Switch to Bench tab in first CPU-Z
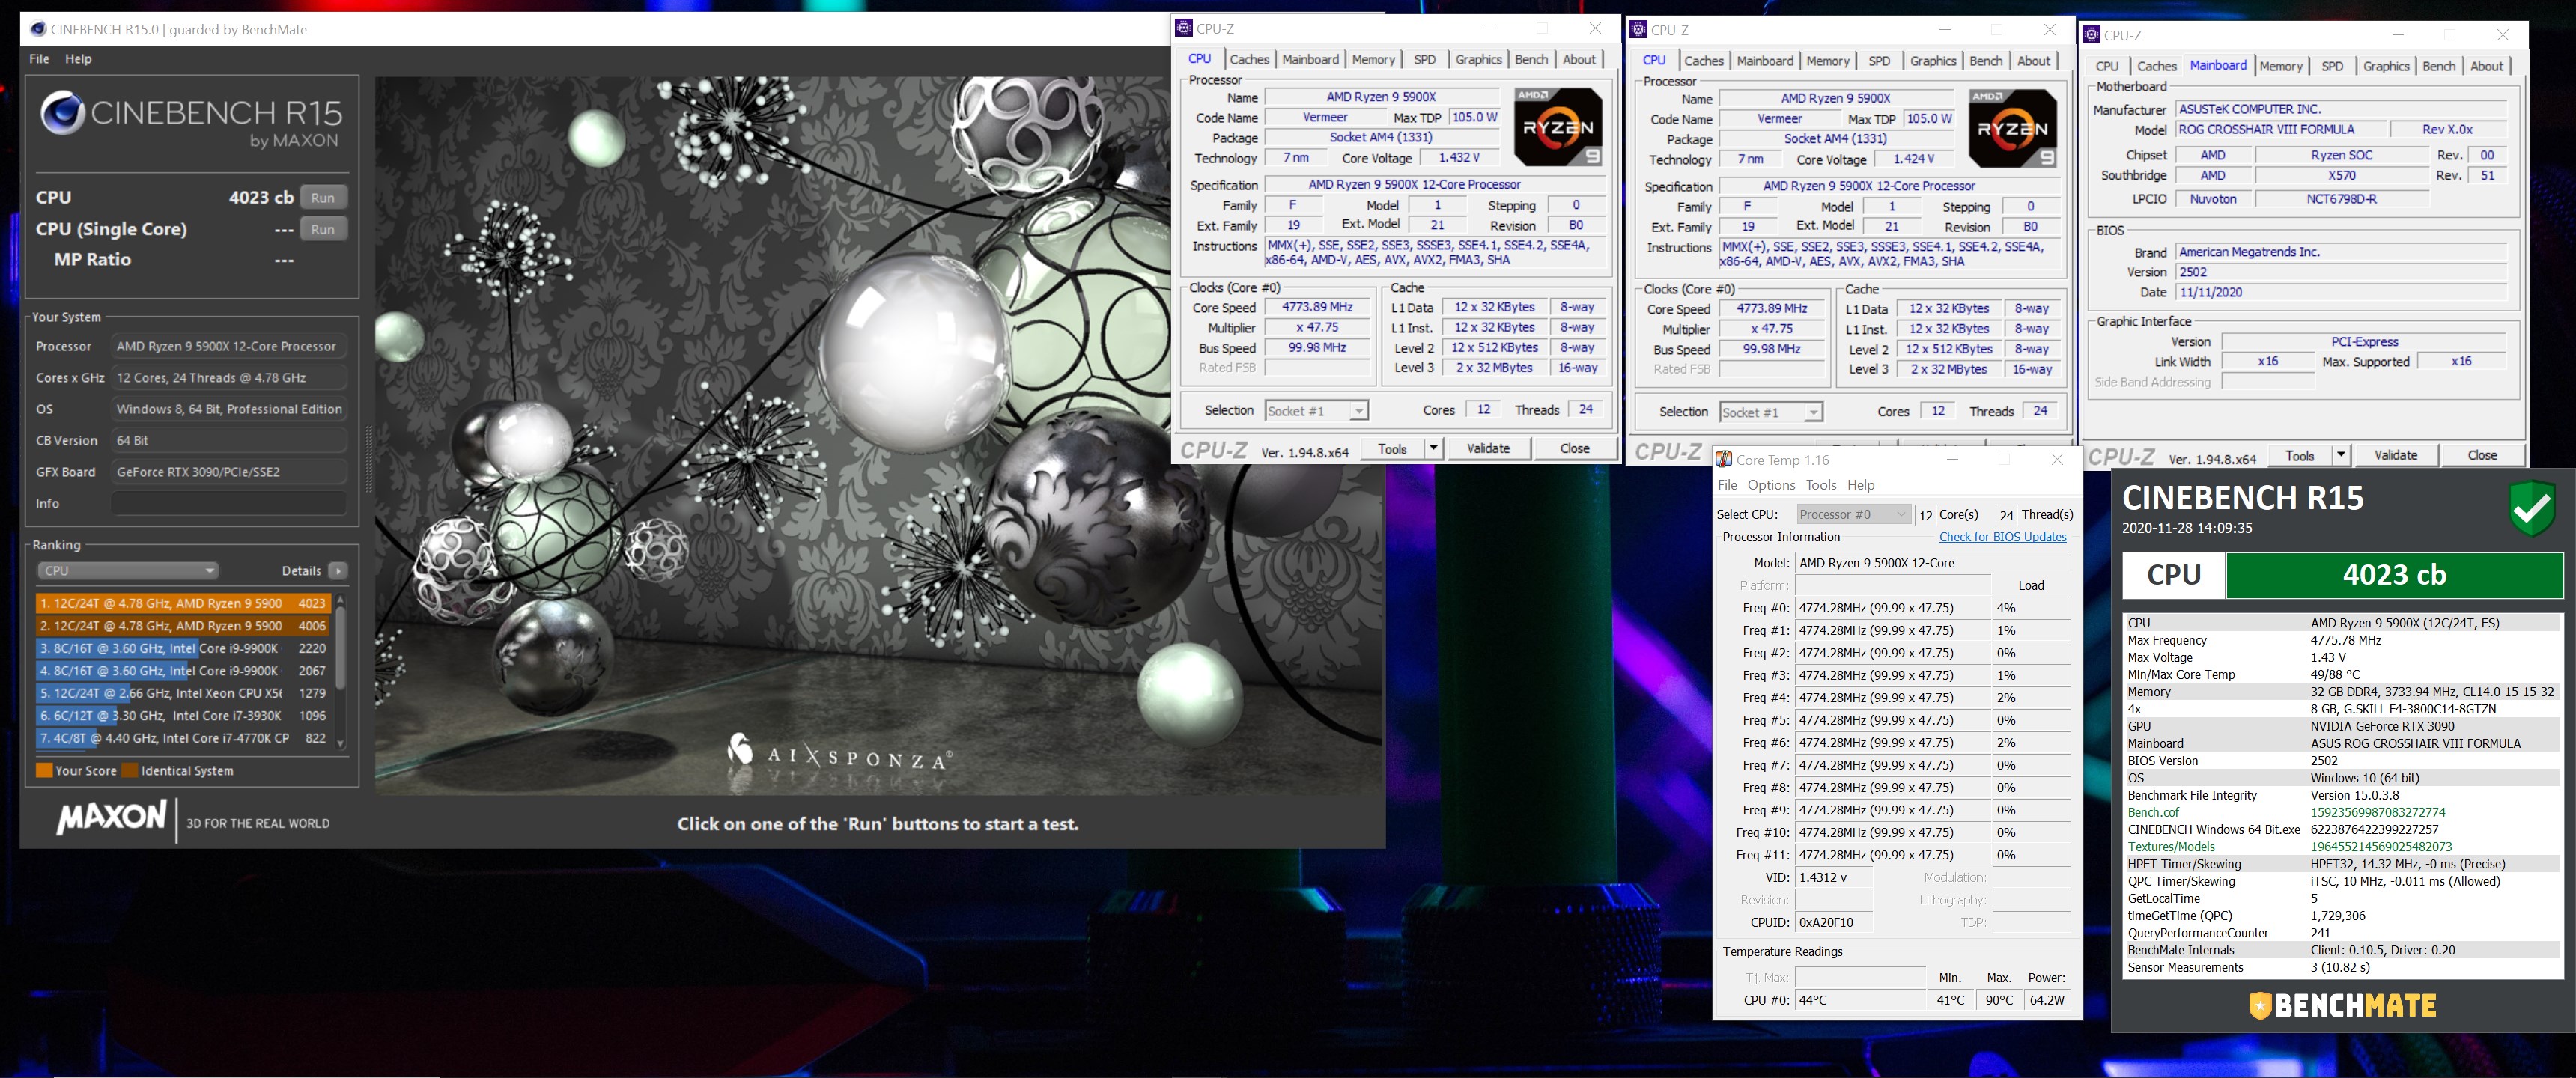The image size is (2576, 1078). pos(1531,60)
